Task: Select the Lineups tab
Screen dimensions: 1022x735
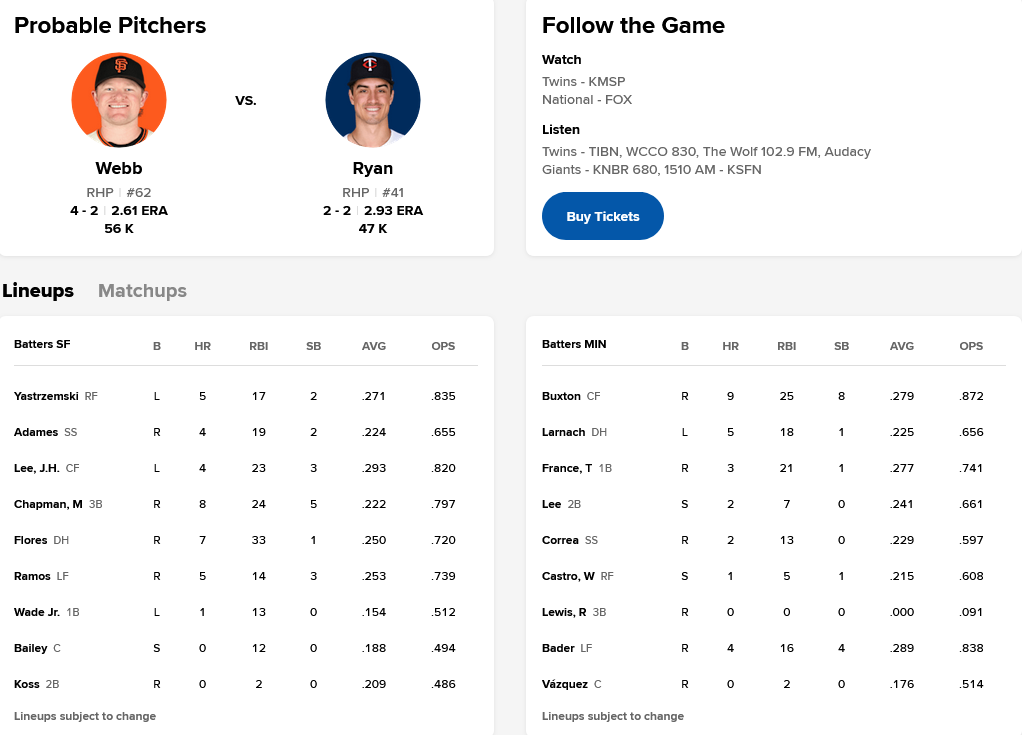Action: click(38, 291)
